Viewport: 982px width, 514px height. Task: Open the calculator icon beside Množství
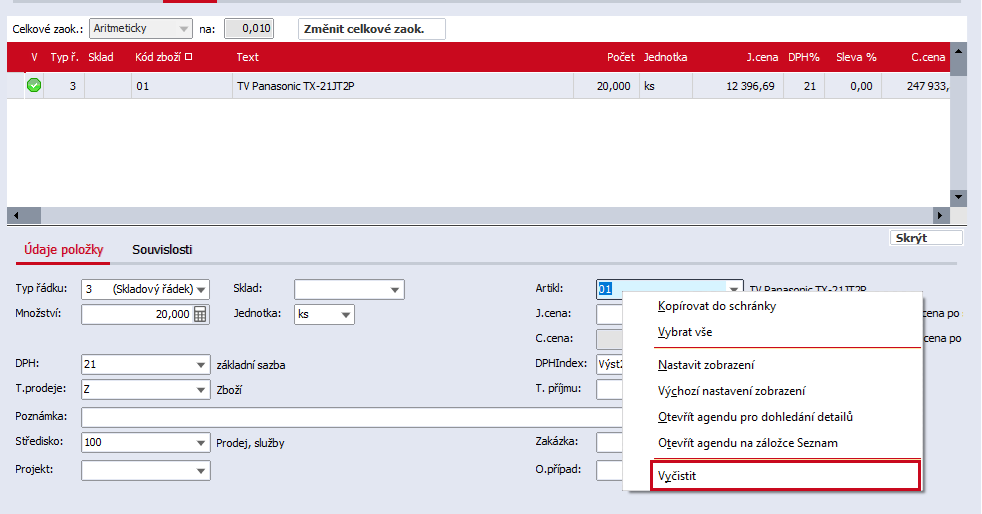[200, 314]
